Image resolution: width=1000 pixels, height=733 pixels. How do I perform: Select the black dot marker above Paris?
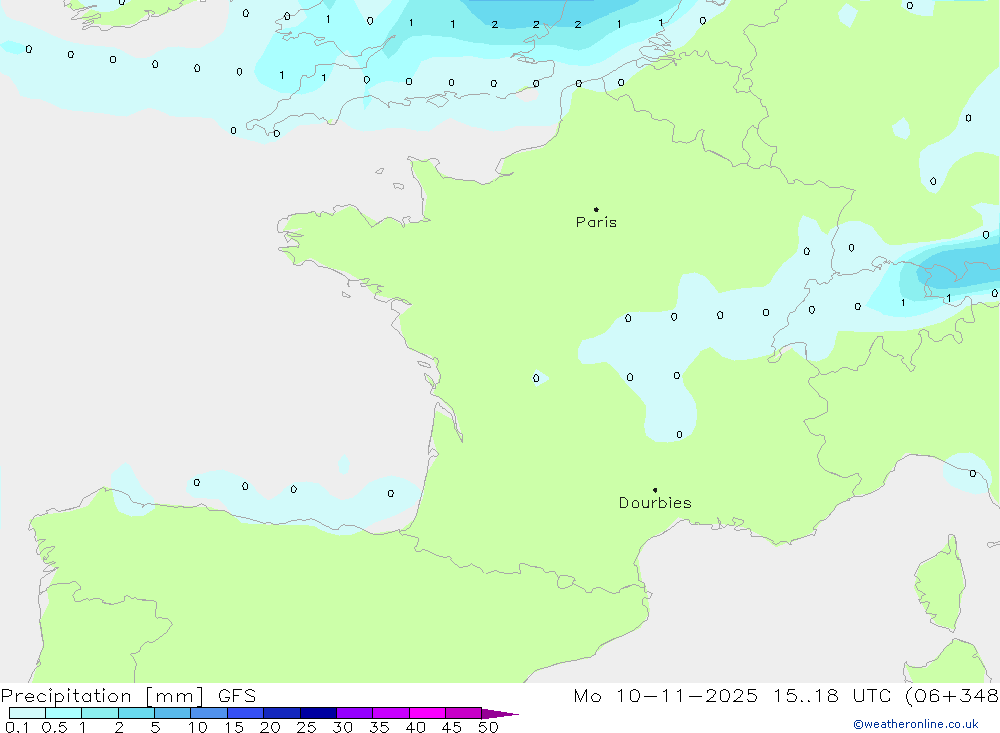click(596, 209)
